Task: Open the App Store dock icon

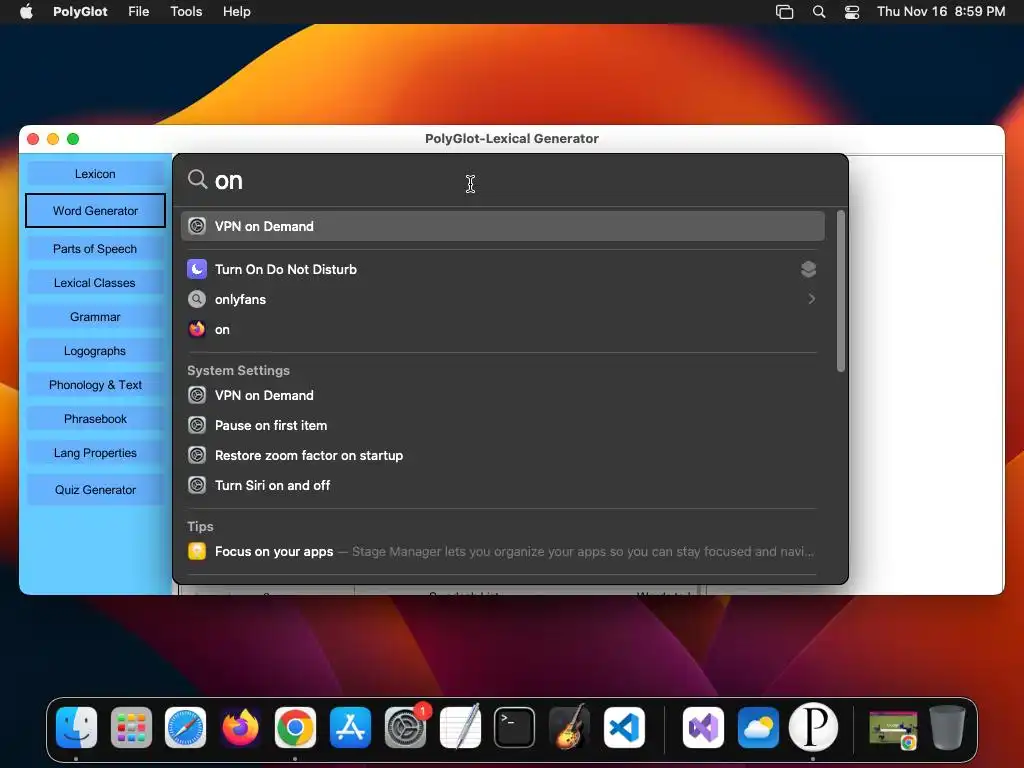Action: (x=350, y=727)
